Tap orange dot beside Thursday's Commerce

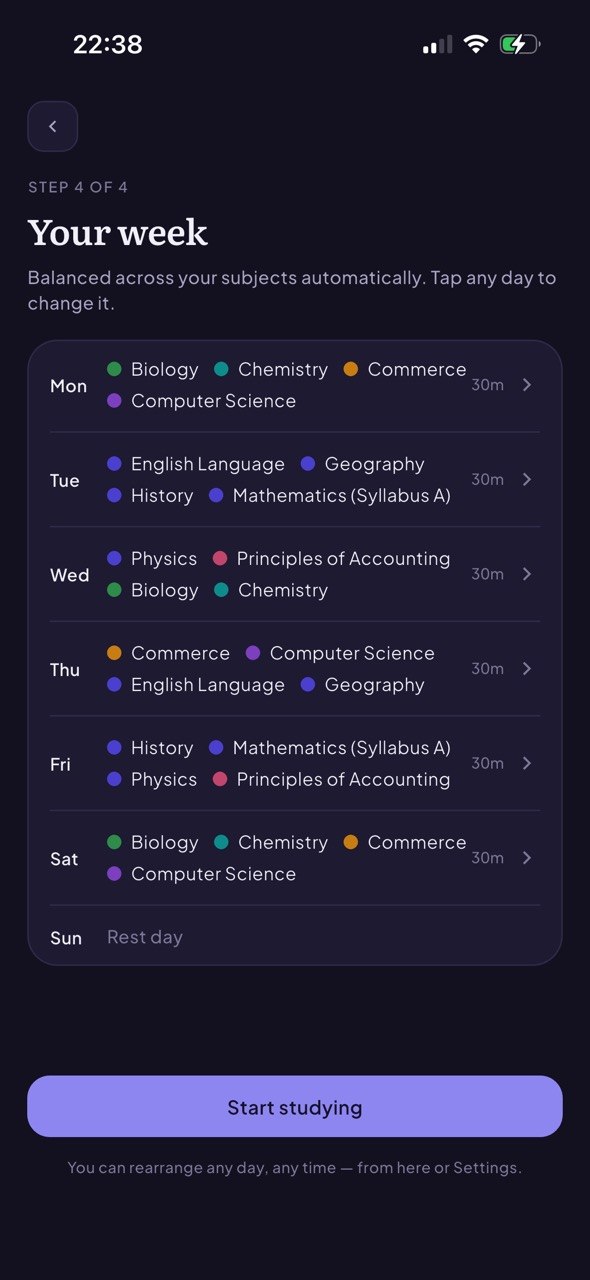[114, 653]
